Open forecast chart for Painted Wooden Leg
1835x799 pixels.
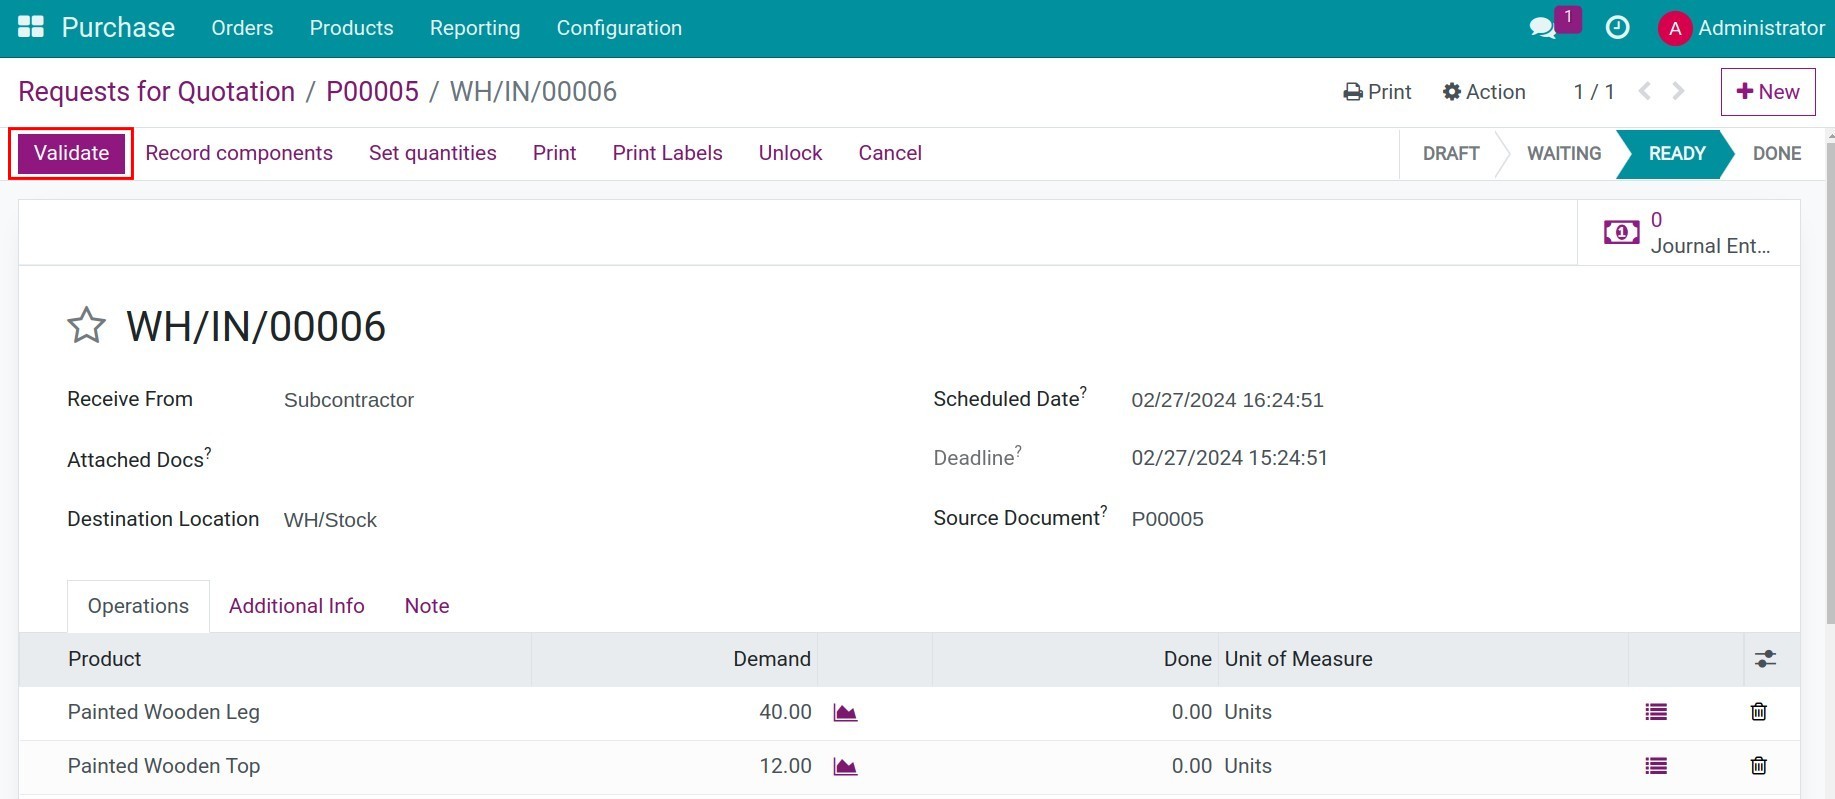click(845, 712)
